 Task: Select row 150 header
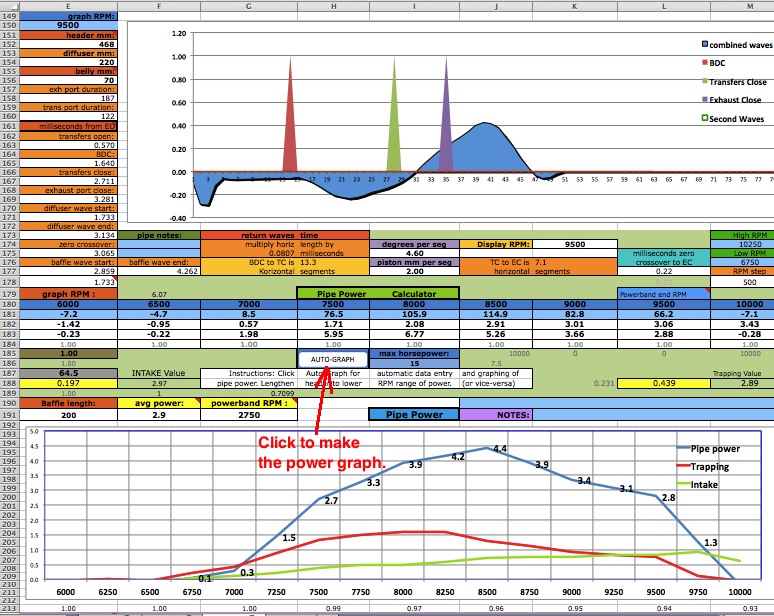[x=9, y=25]
